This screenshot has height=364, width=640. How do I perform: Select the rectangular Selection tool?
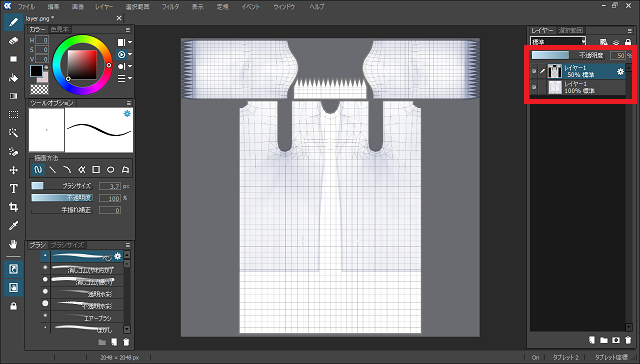point(13,115)
